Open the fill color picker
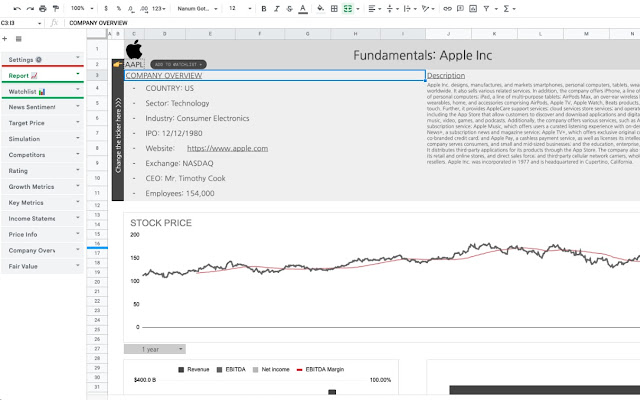Screen dimensions: 640x400 [x=321, y=9]
